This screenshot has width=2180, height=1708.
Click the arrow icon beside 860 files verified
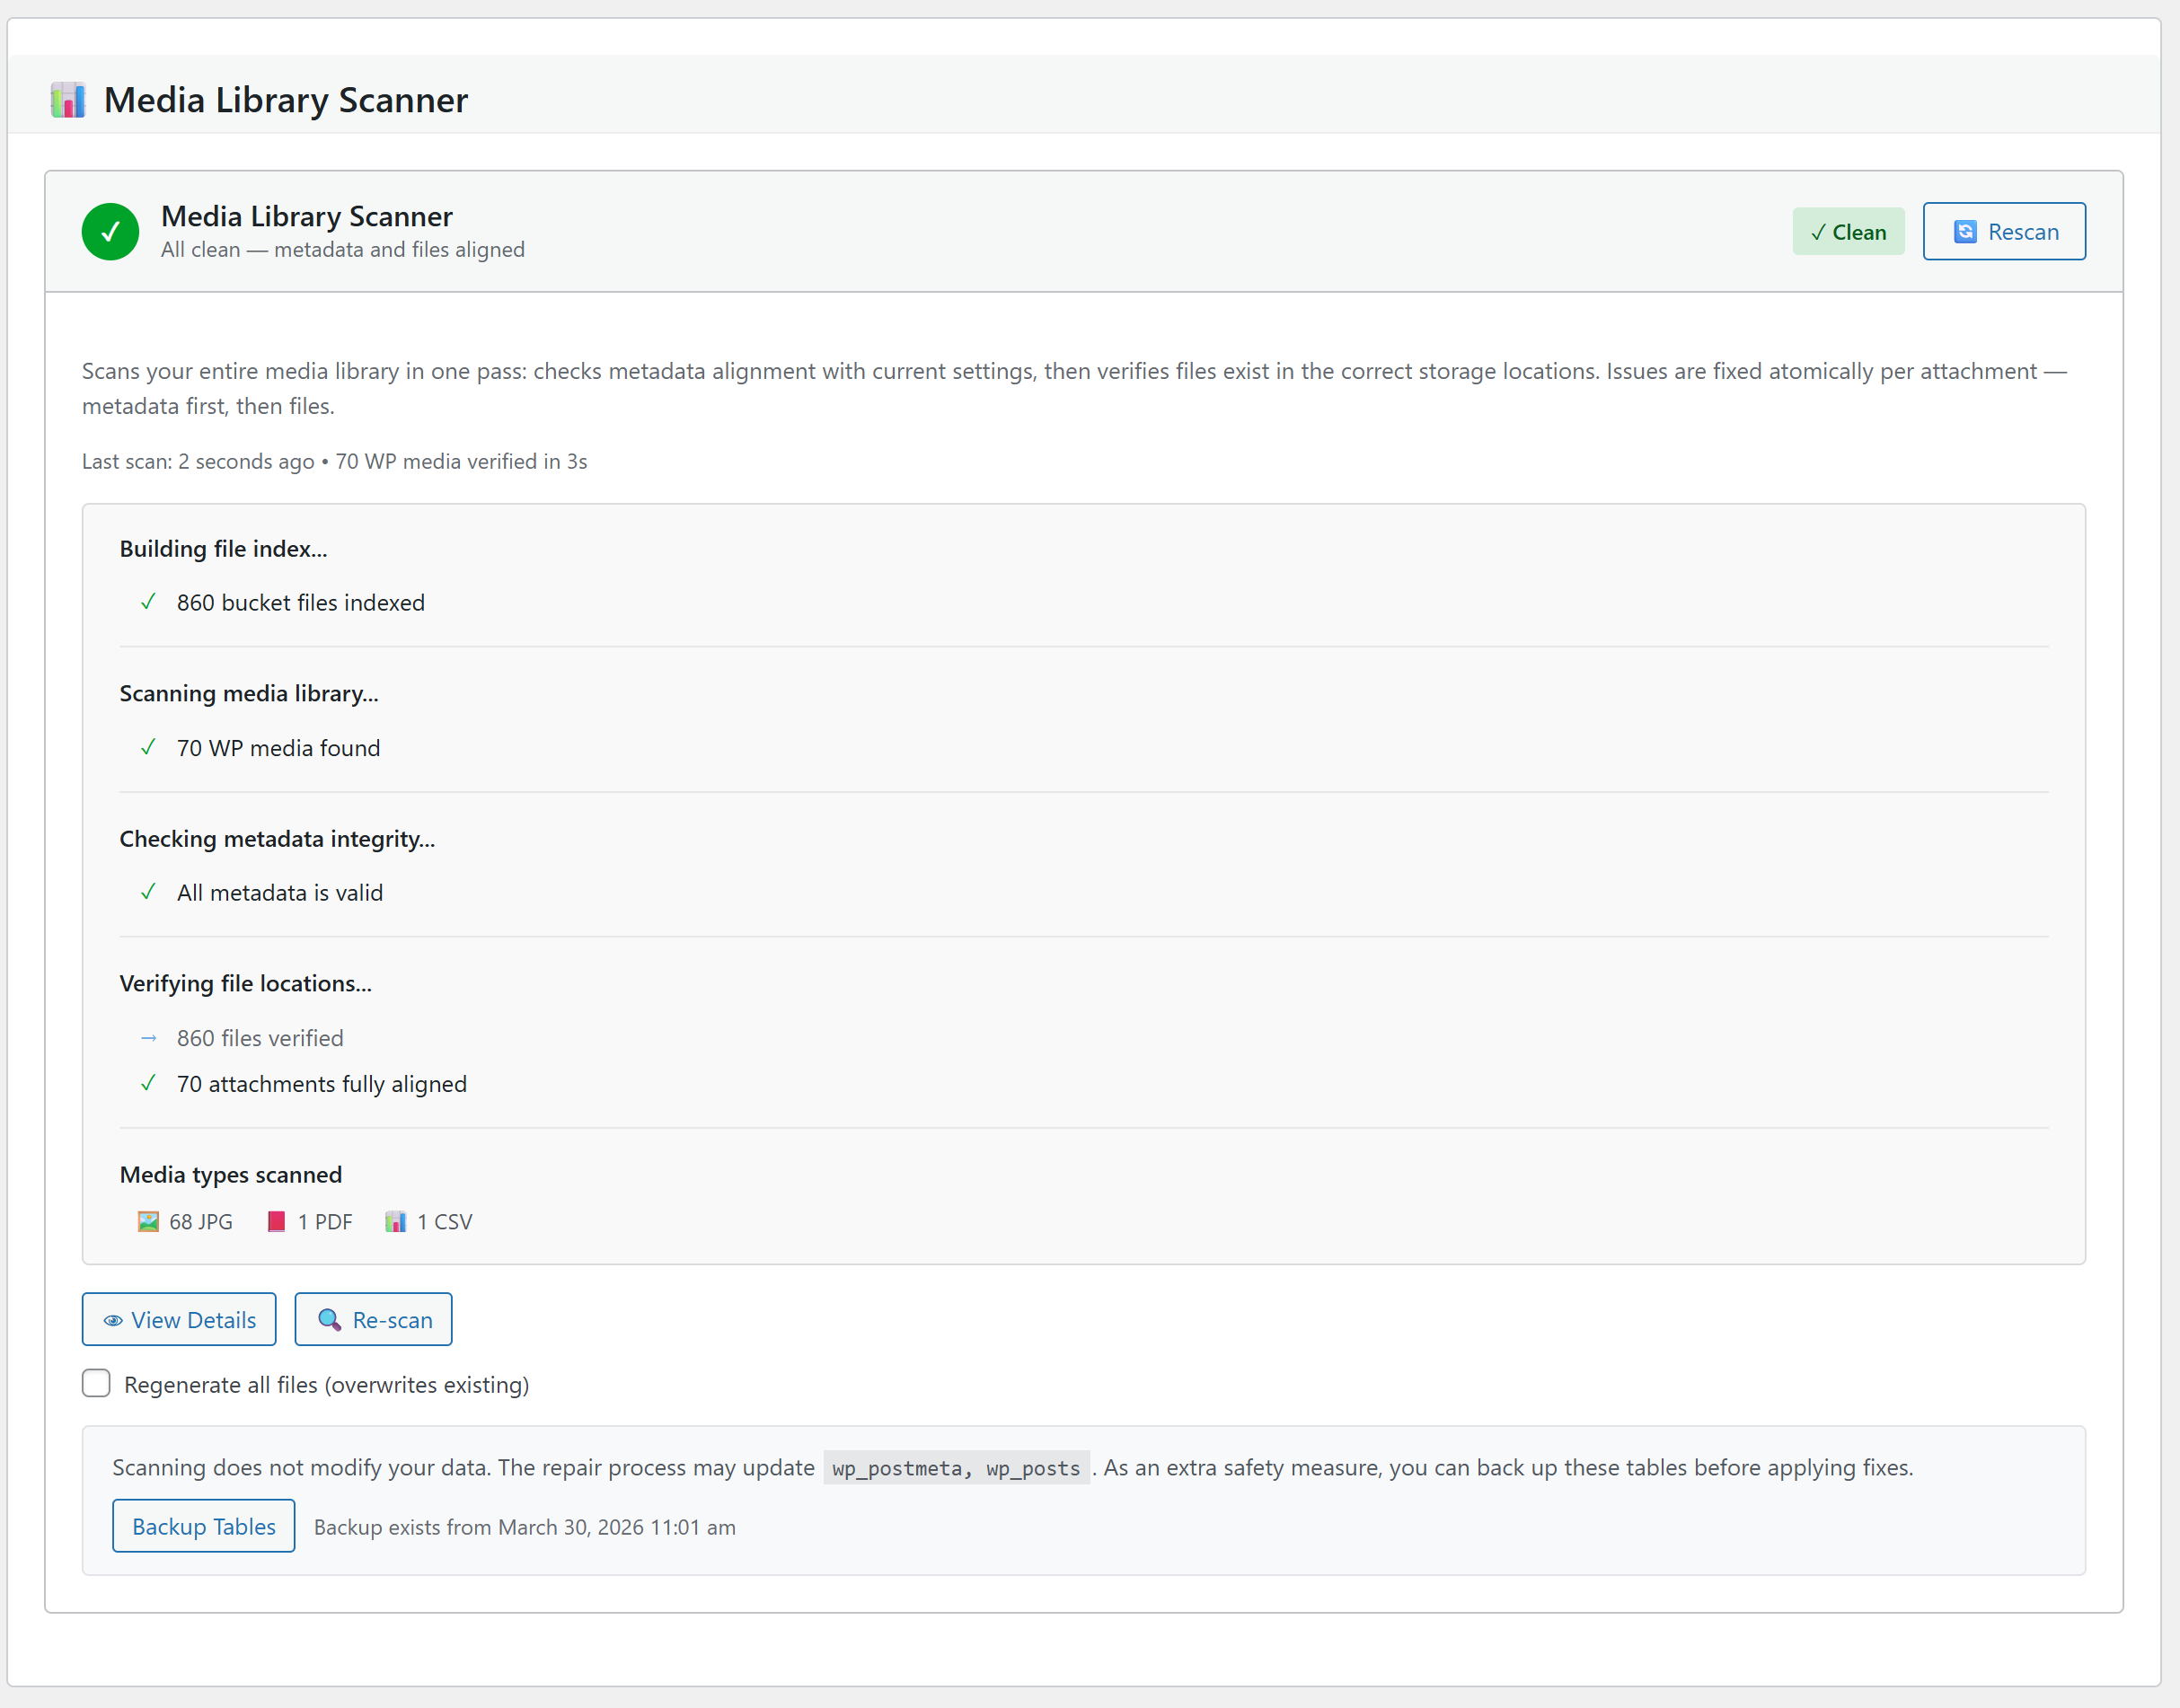(x=148, y=1038)
